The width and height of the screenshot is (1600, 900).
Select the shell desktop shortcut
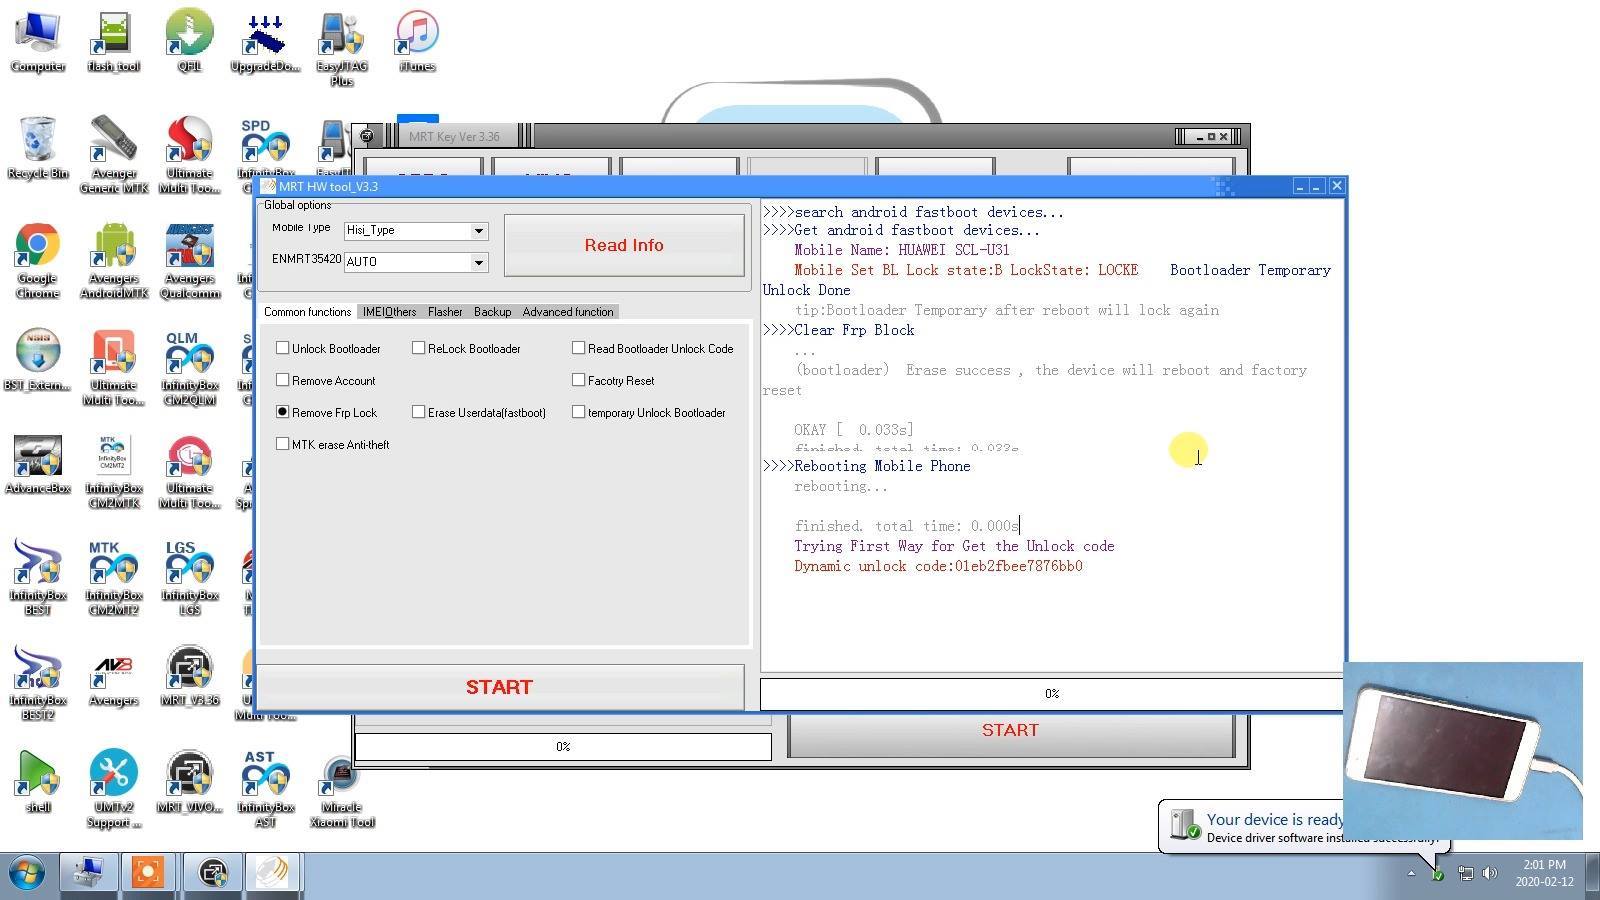(38, 782)
